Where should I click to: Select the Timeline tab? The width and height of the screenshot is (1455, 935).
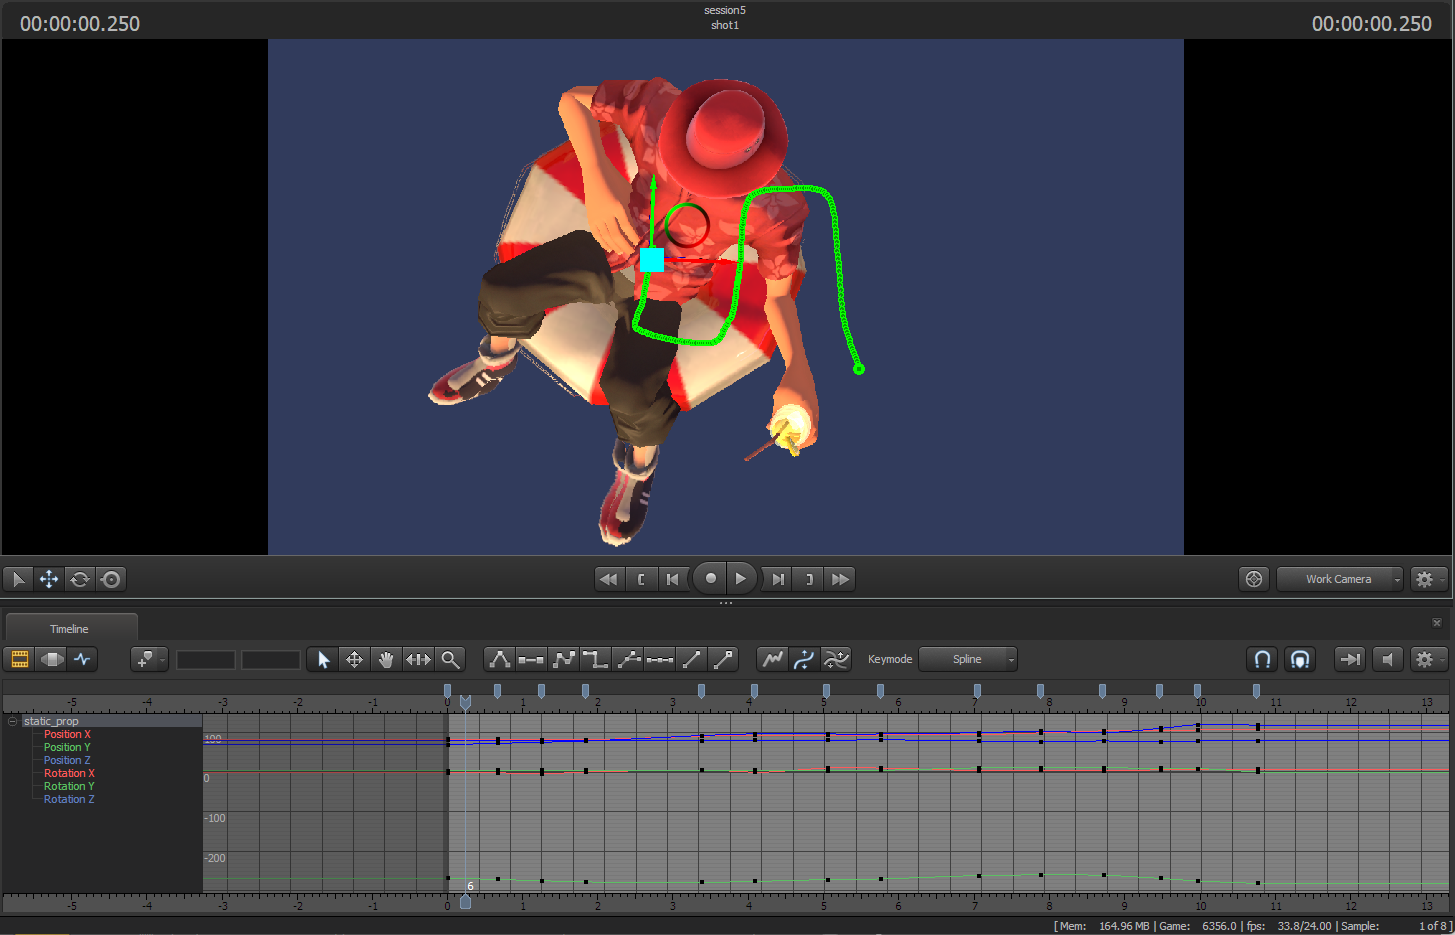tap(70, 628)
